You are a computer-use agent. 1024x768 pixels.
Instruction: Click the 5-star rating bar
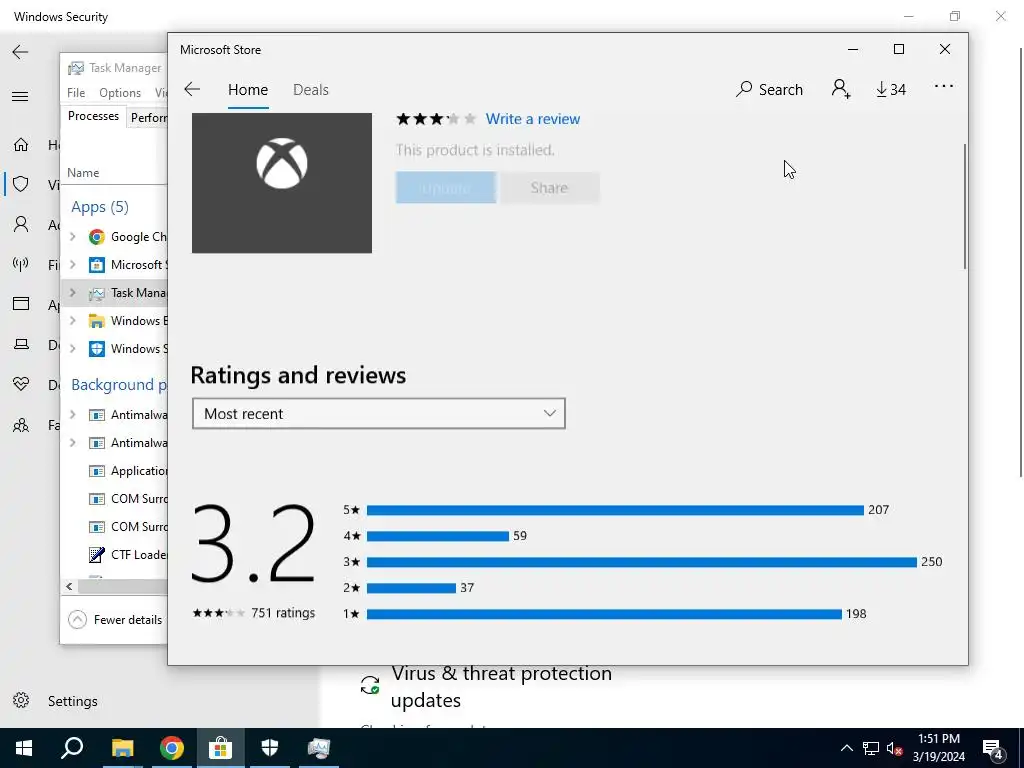[x=615, y=510]
